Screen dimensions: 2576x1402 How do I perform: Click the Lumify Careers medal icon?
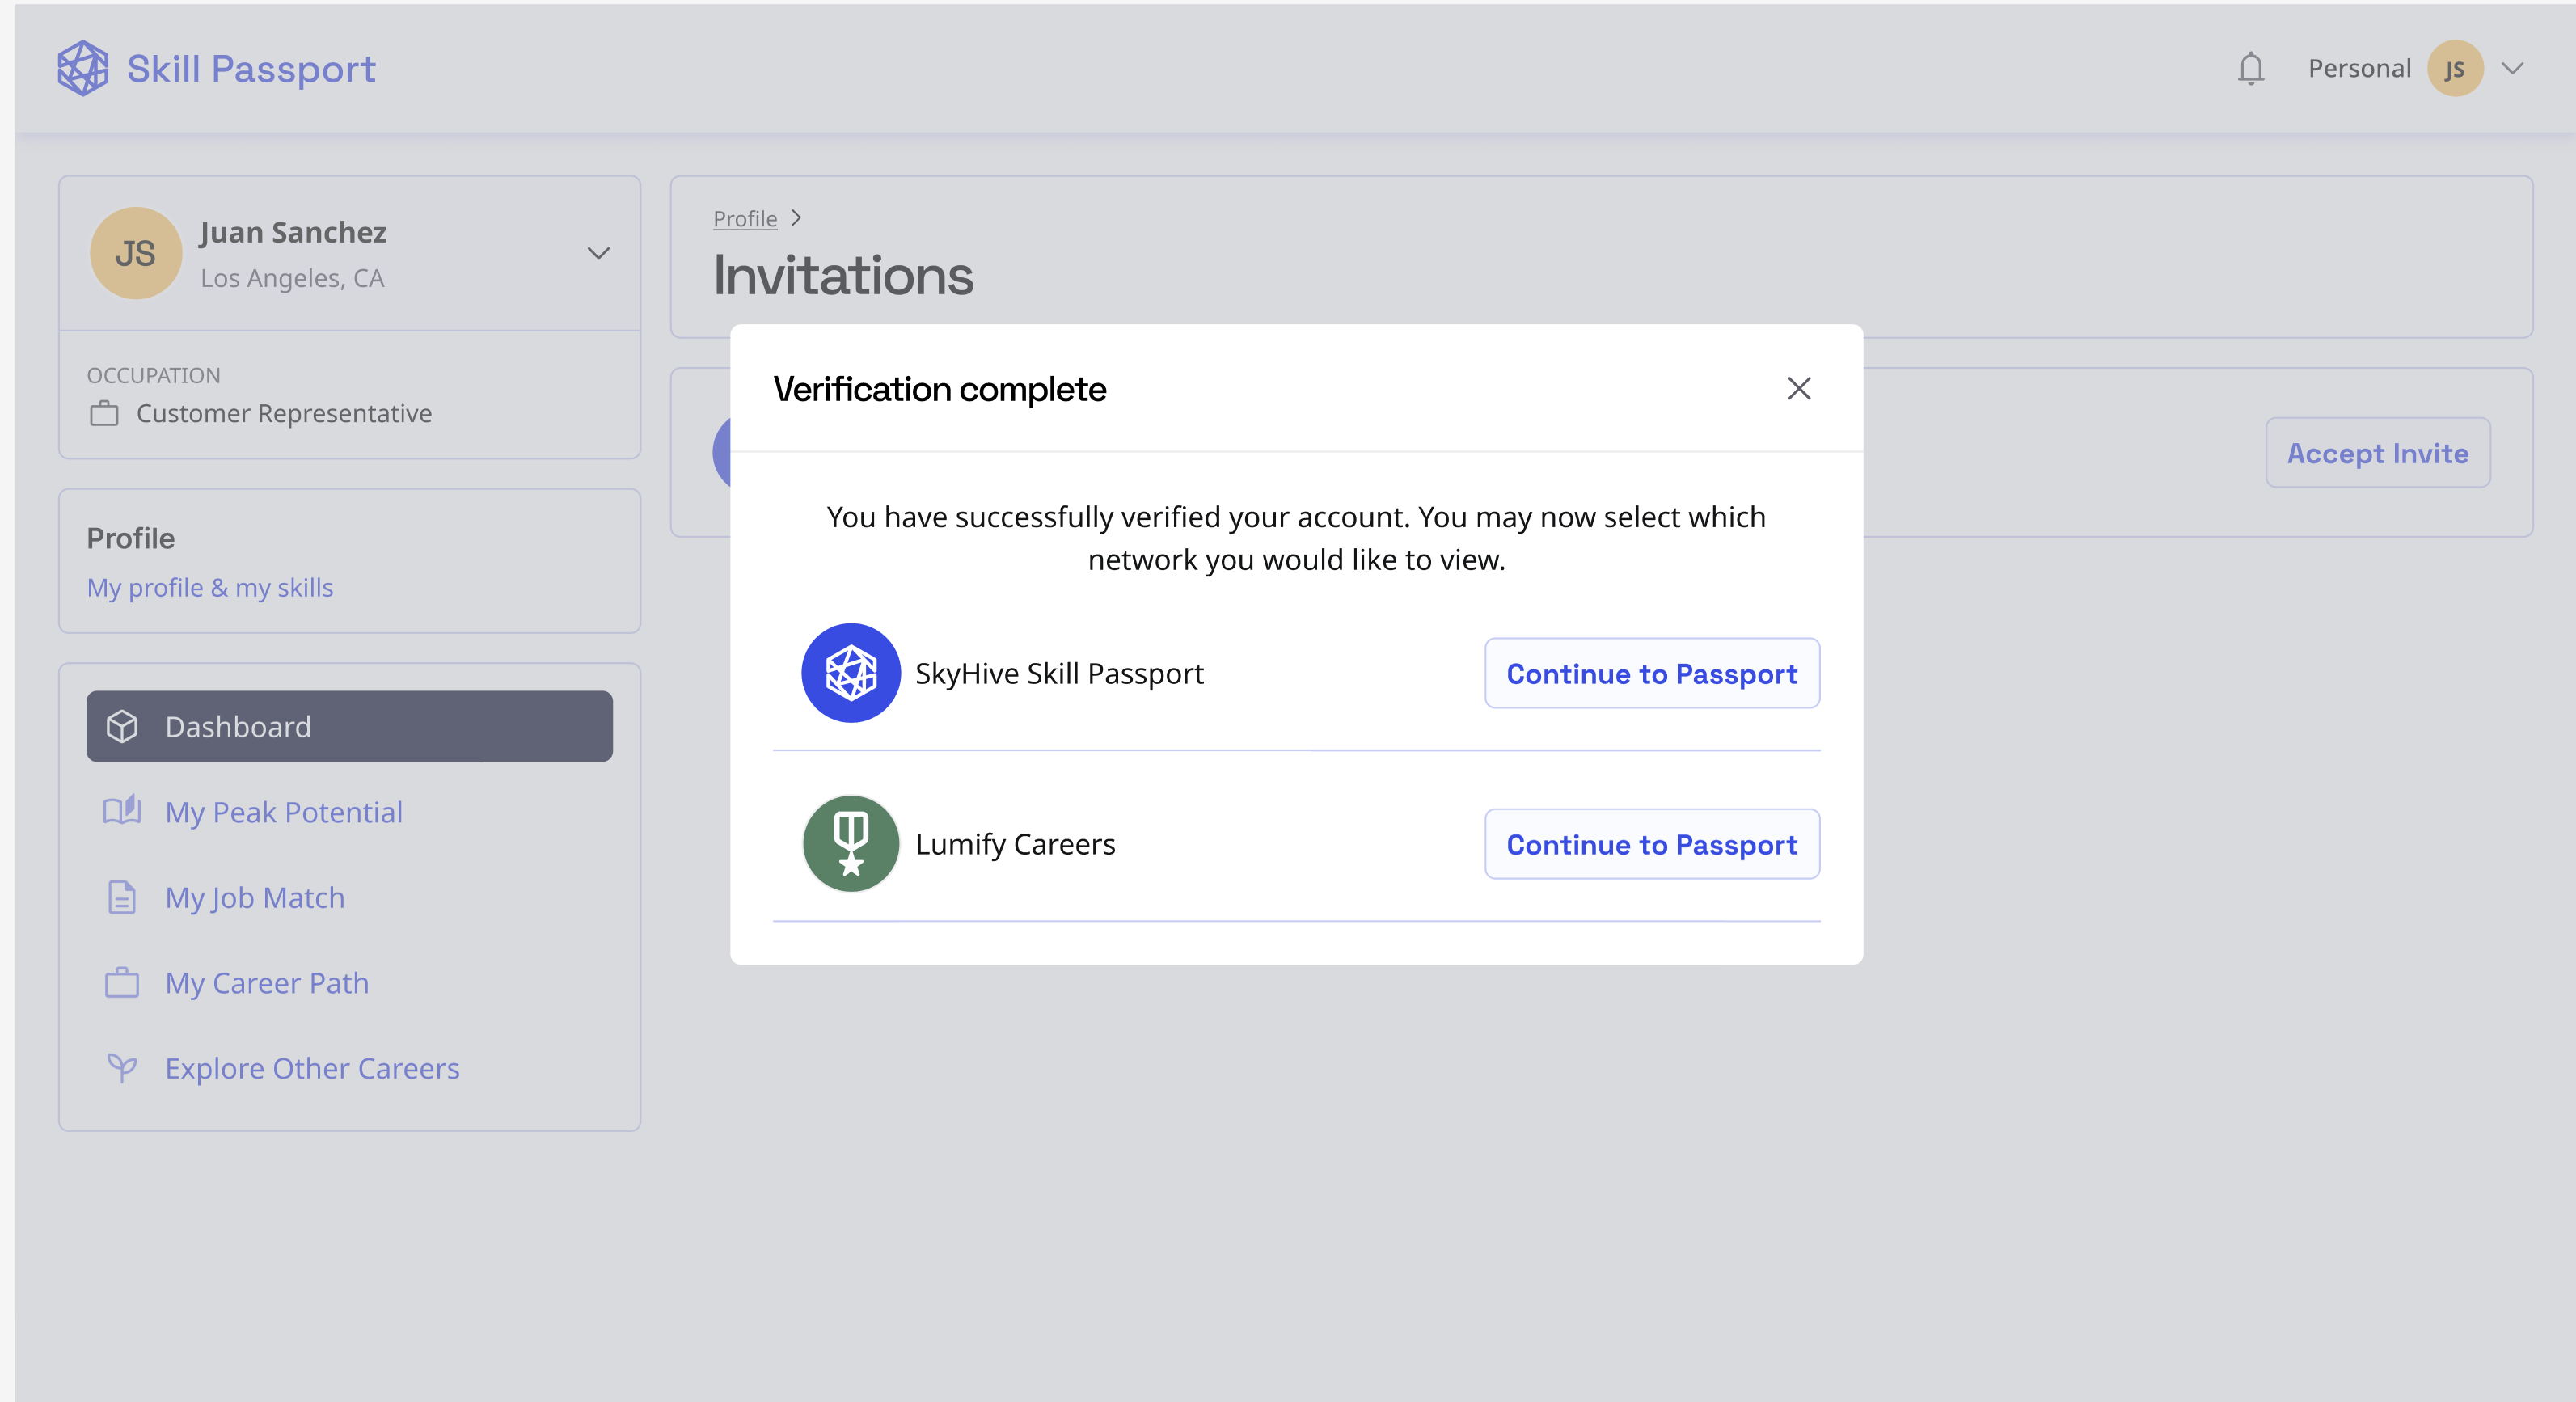click(x=850, y=844)
